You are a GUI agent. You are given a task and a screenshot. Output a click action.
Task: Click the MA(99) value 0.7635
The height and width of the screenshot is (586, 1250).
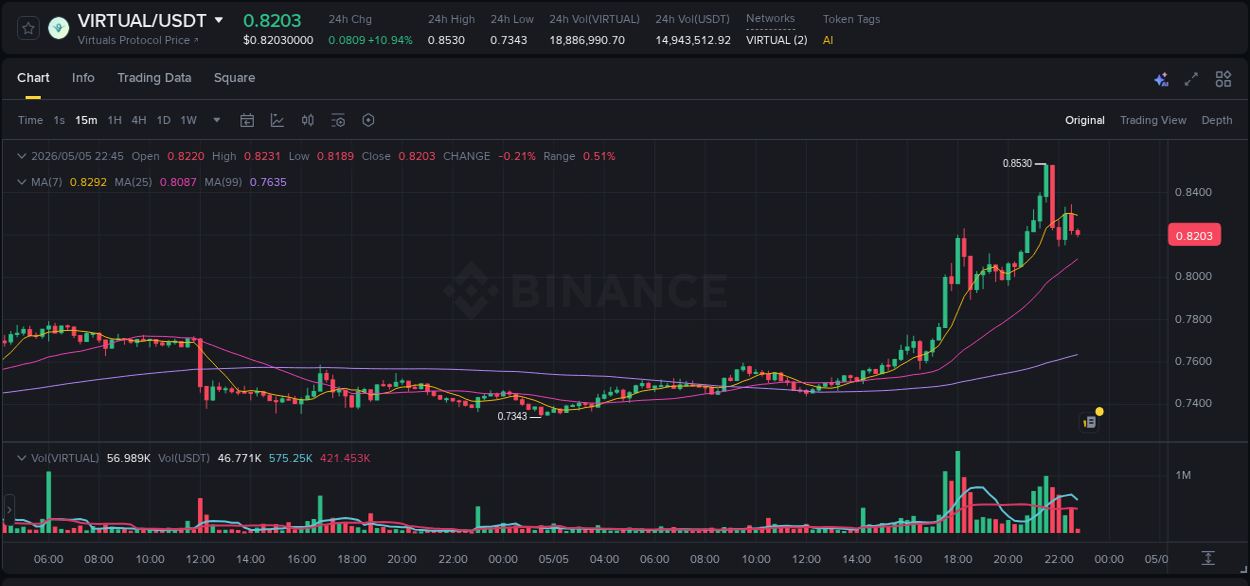268,182
